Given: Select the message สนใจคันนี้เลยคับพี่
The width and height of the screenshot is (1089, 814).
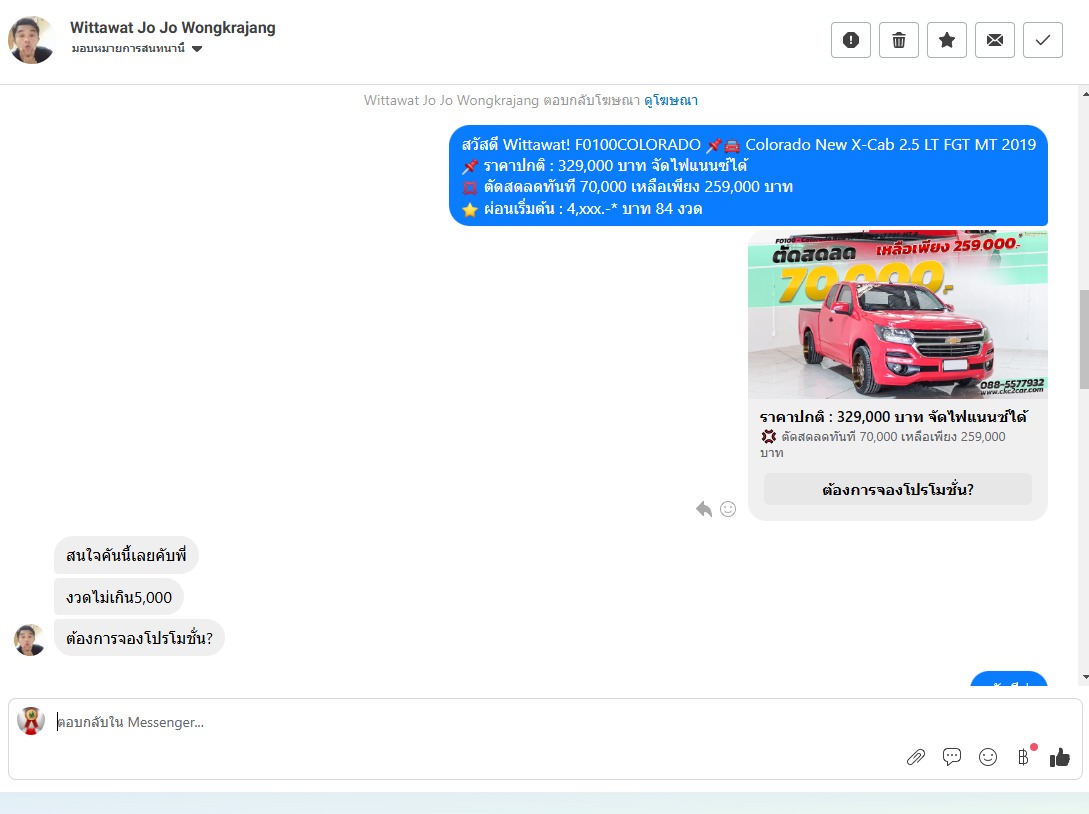Looking at the screenshot, I should tap(126, 556).
